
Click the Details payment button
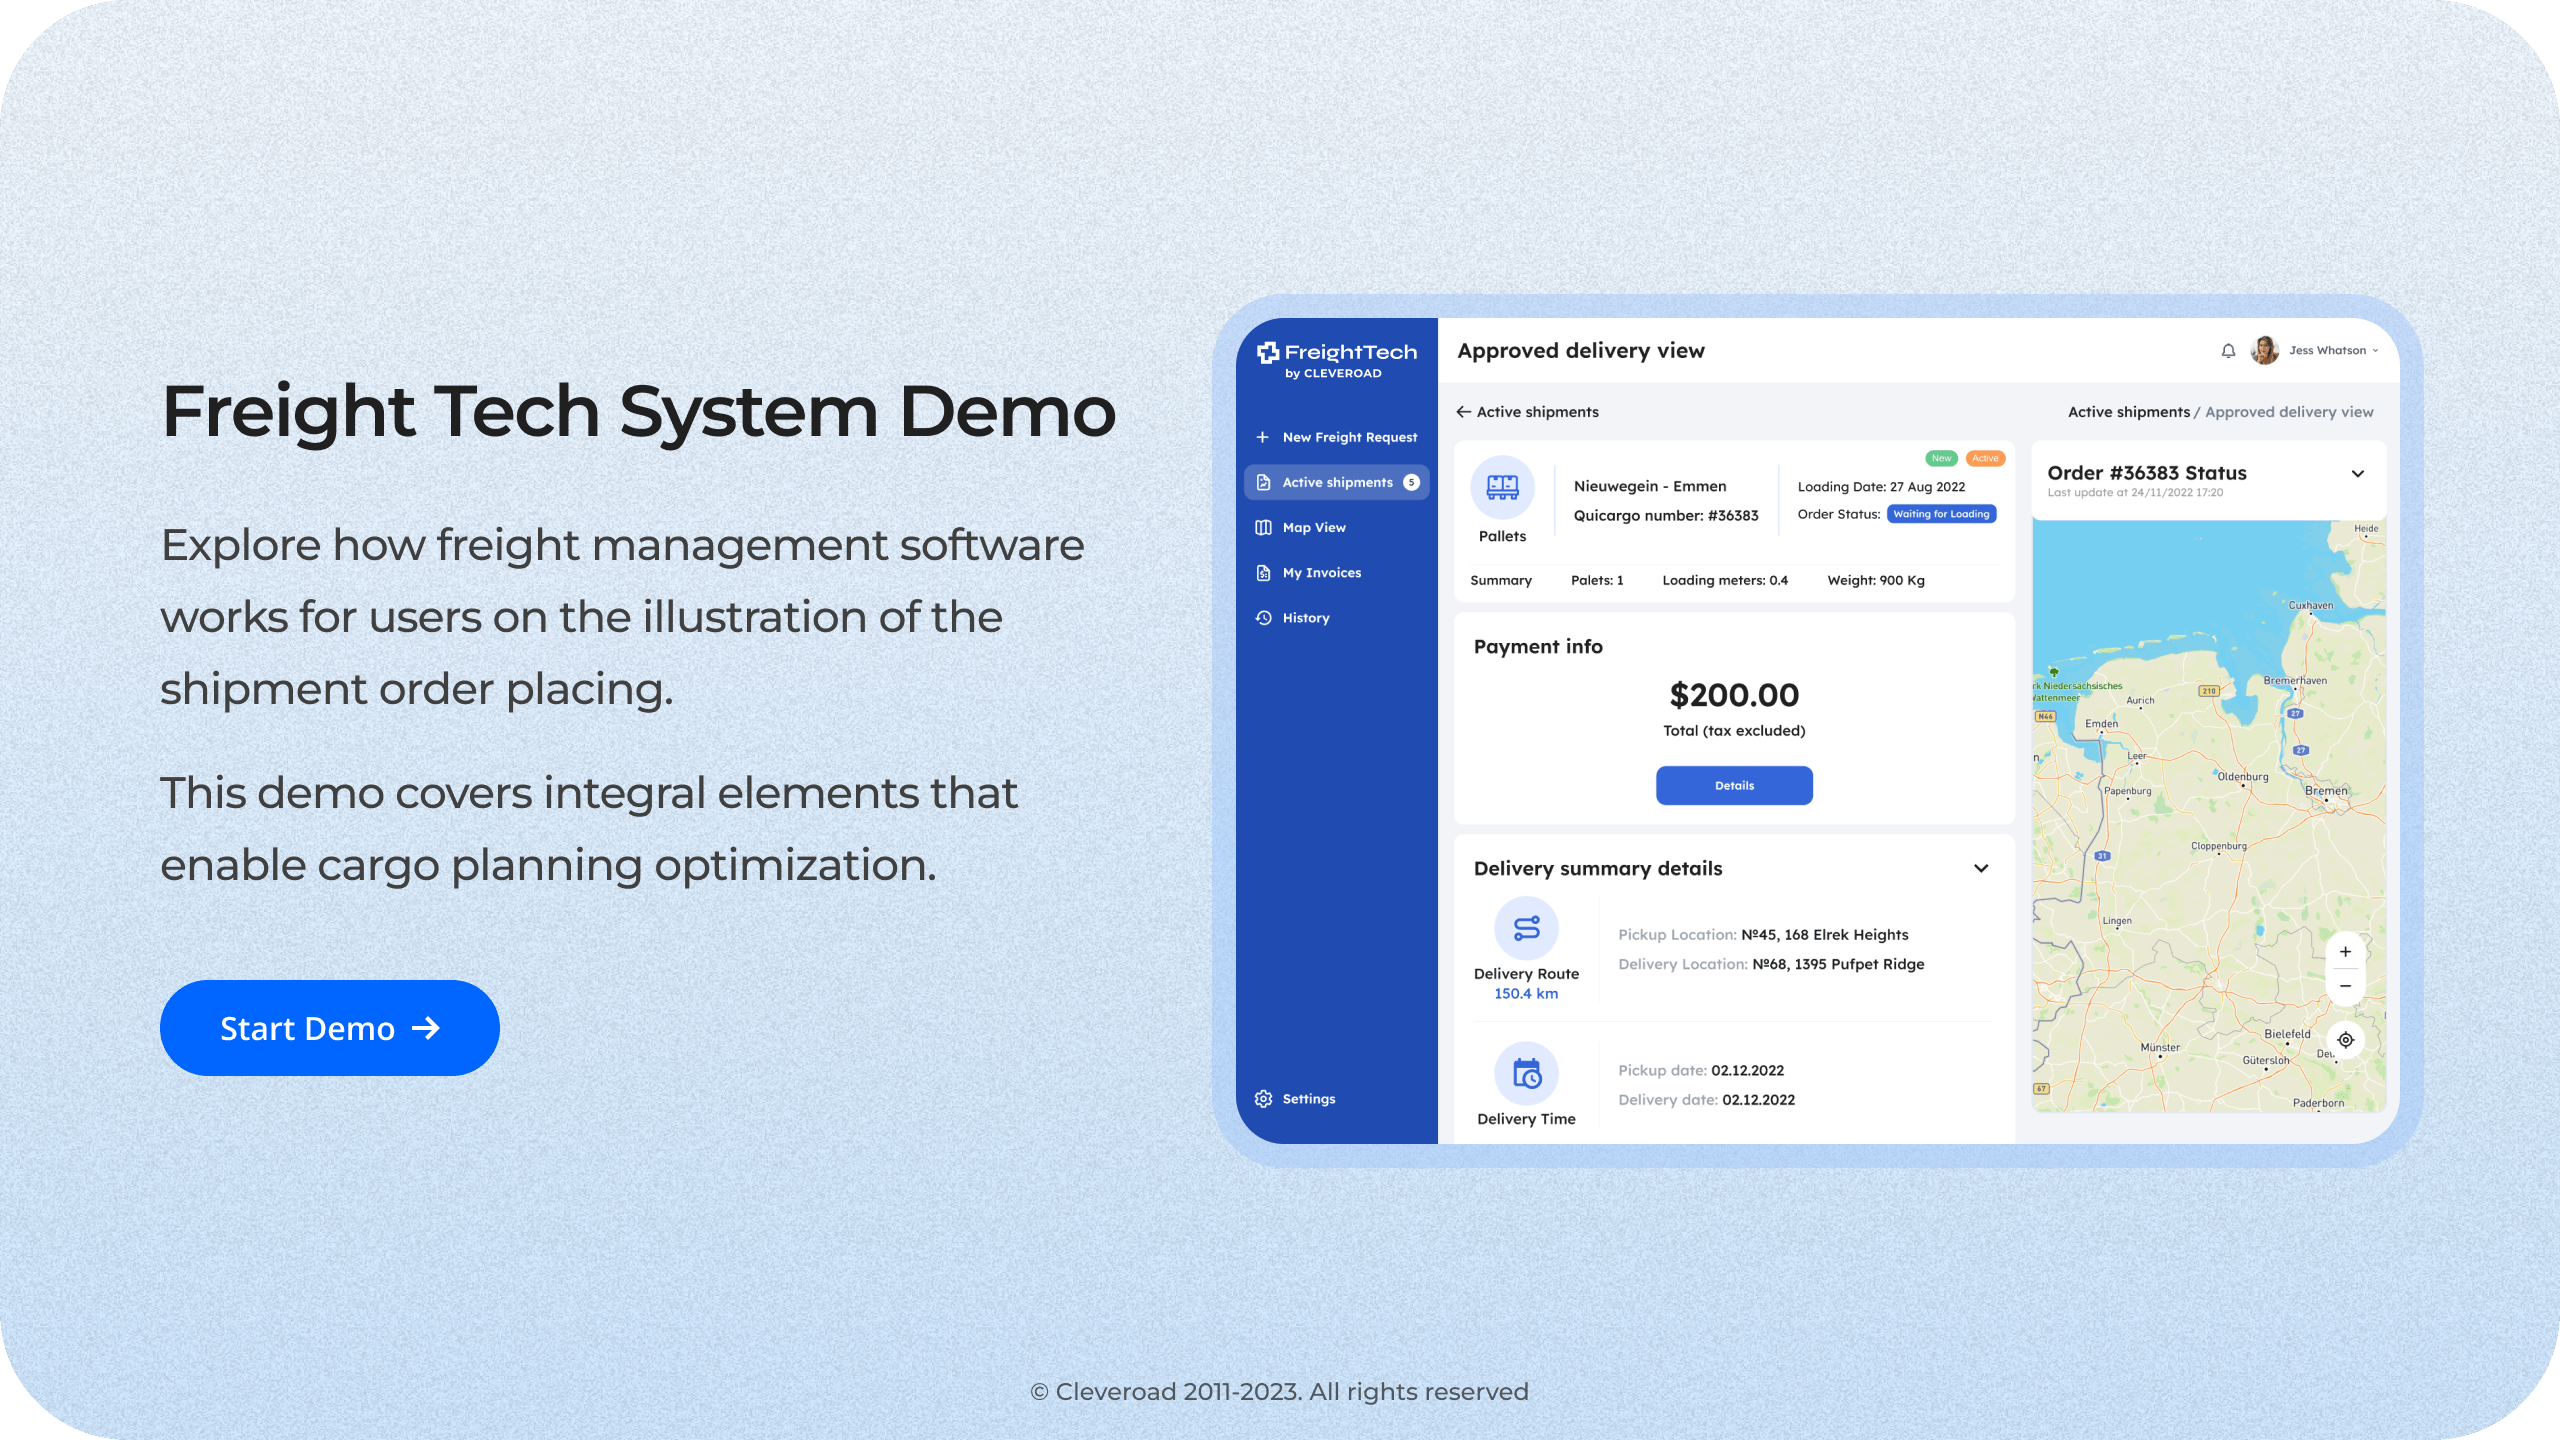1734,786
